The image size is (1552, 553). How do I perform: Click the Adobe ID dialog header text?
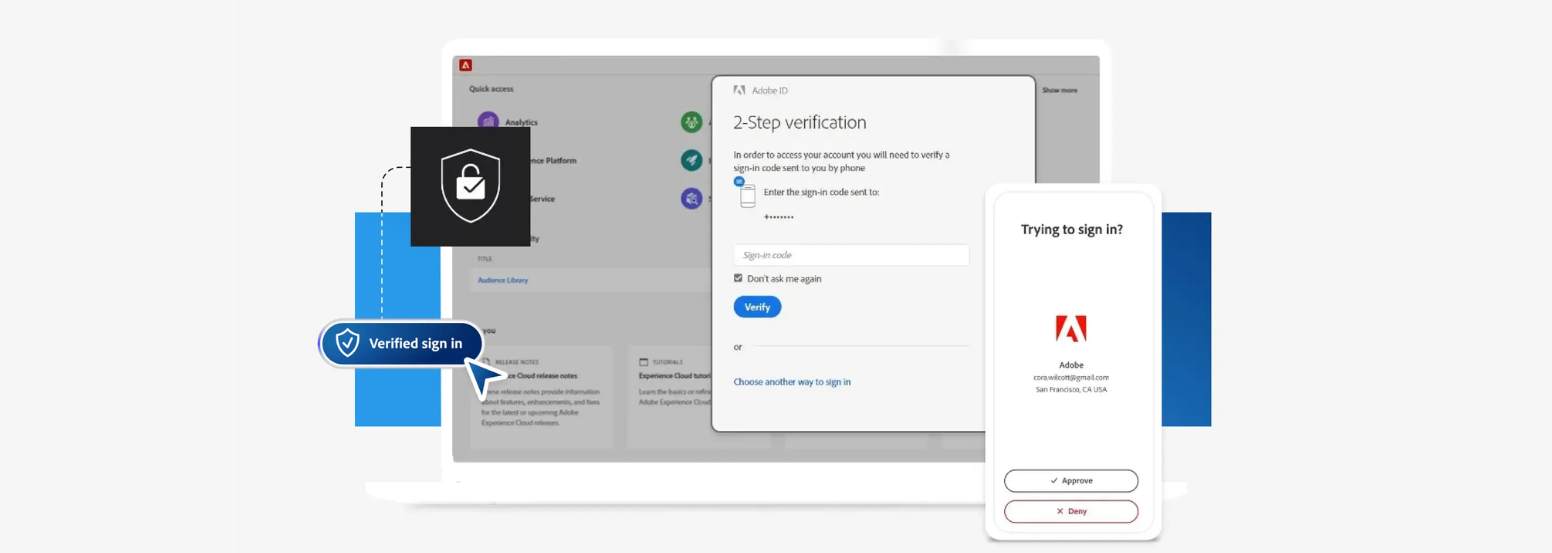(x=770, y=90)
